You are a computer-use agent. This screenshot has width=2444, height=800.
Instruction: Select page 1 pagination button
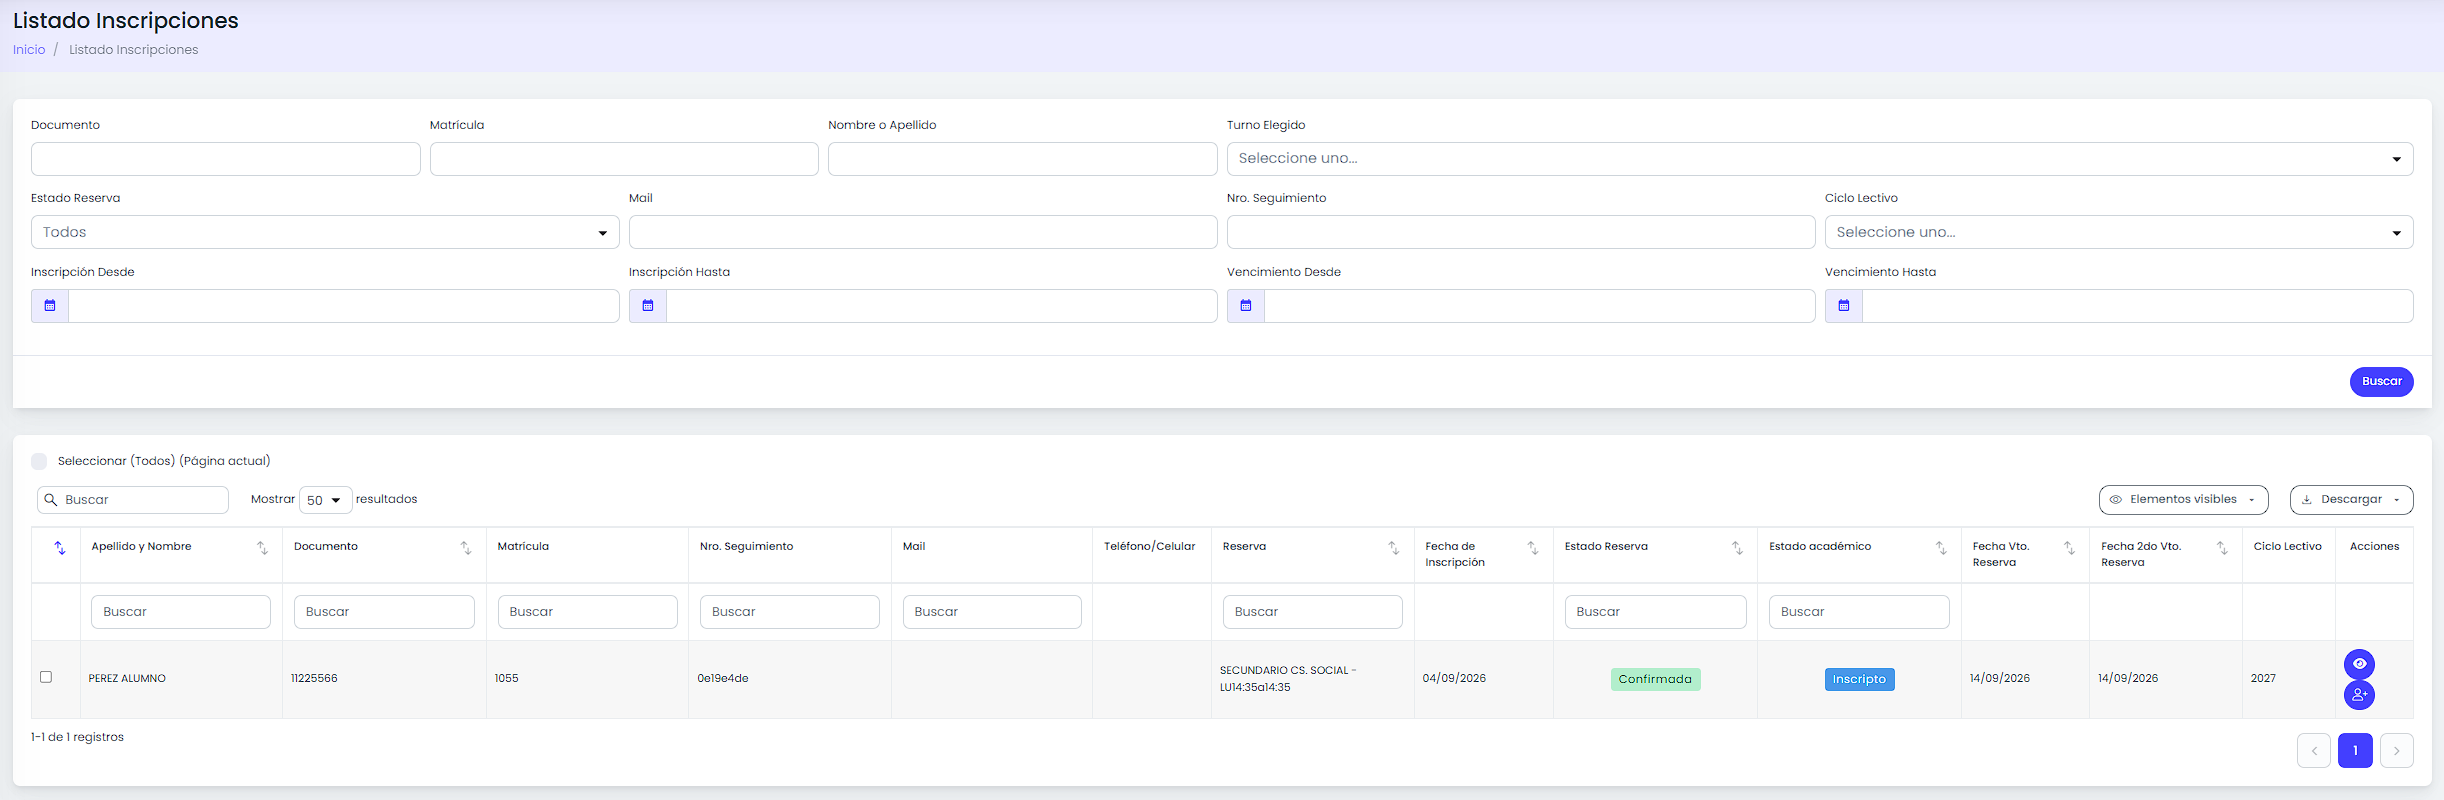click(2355, 751)
